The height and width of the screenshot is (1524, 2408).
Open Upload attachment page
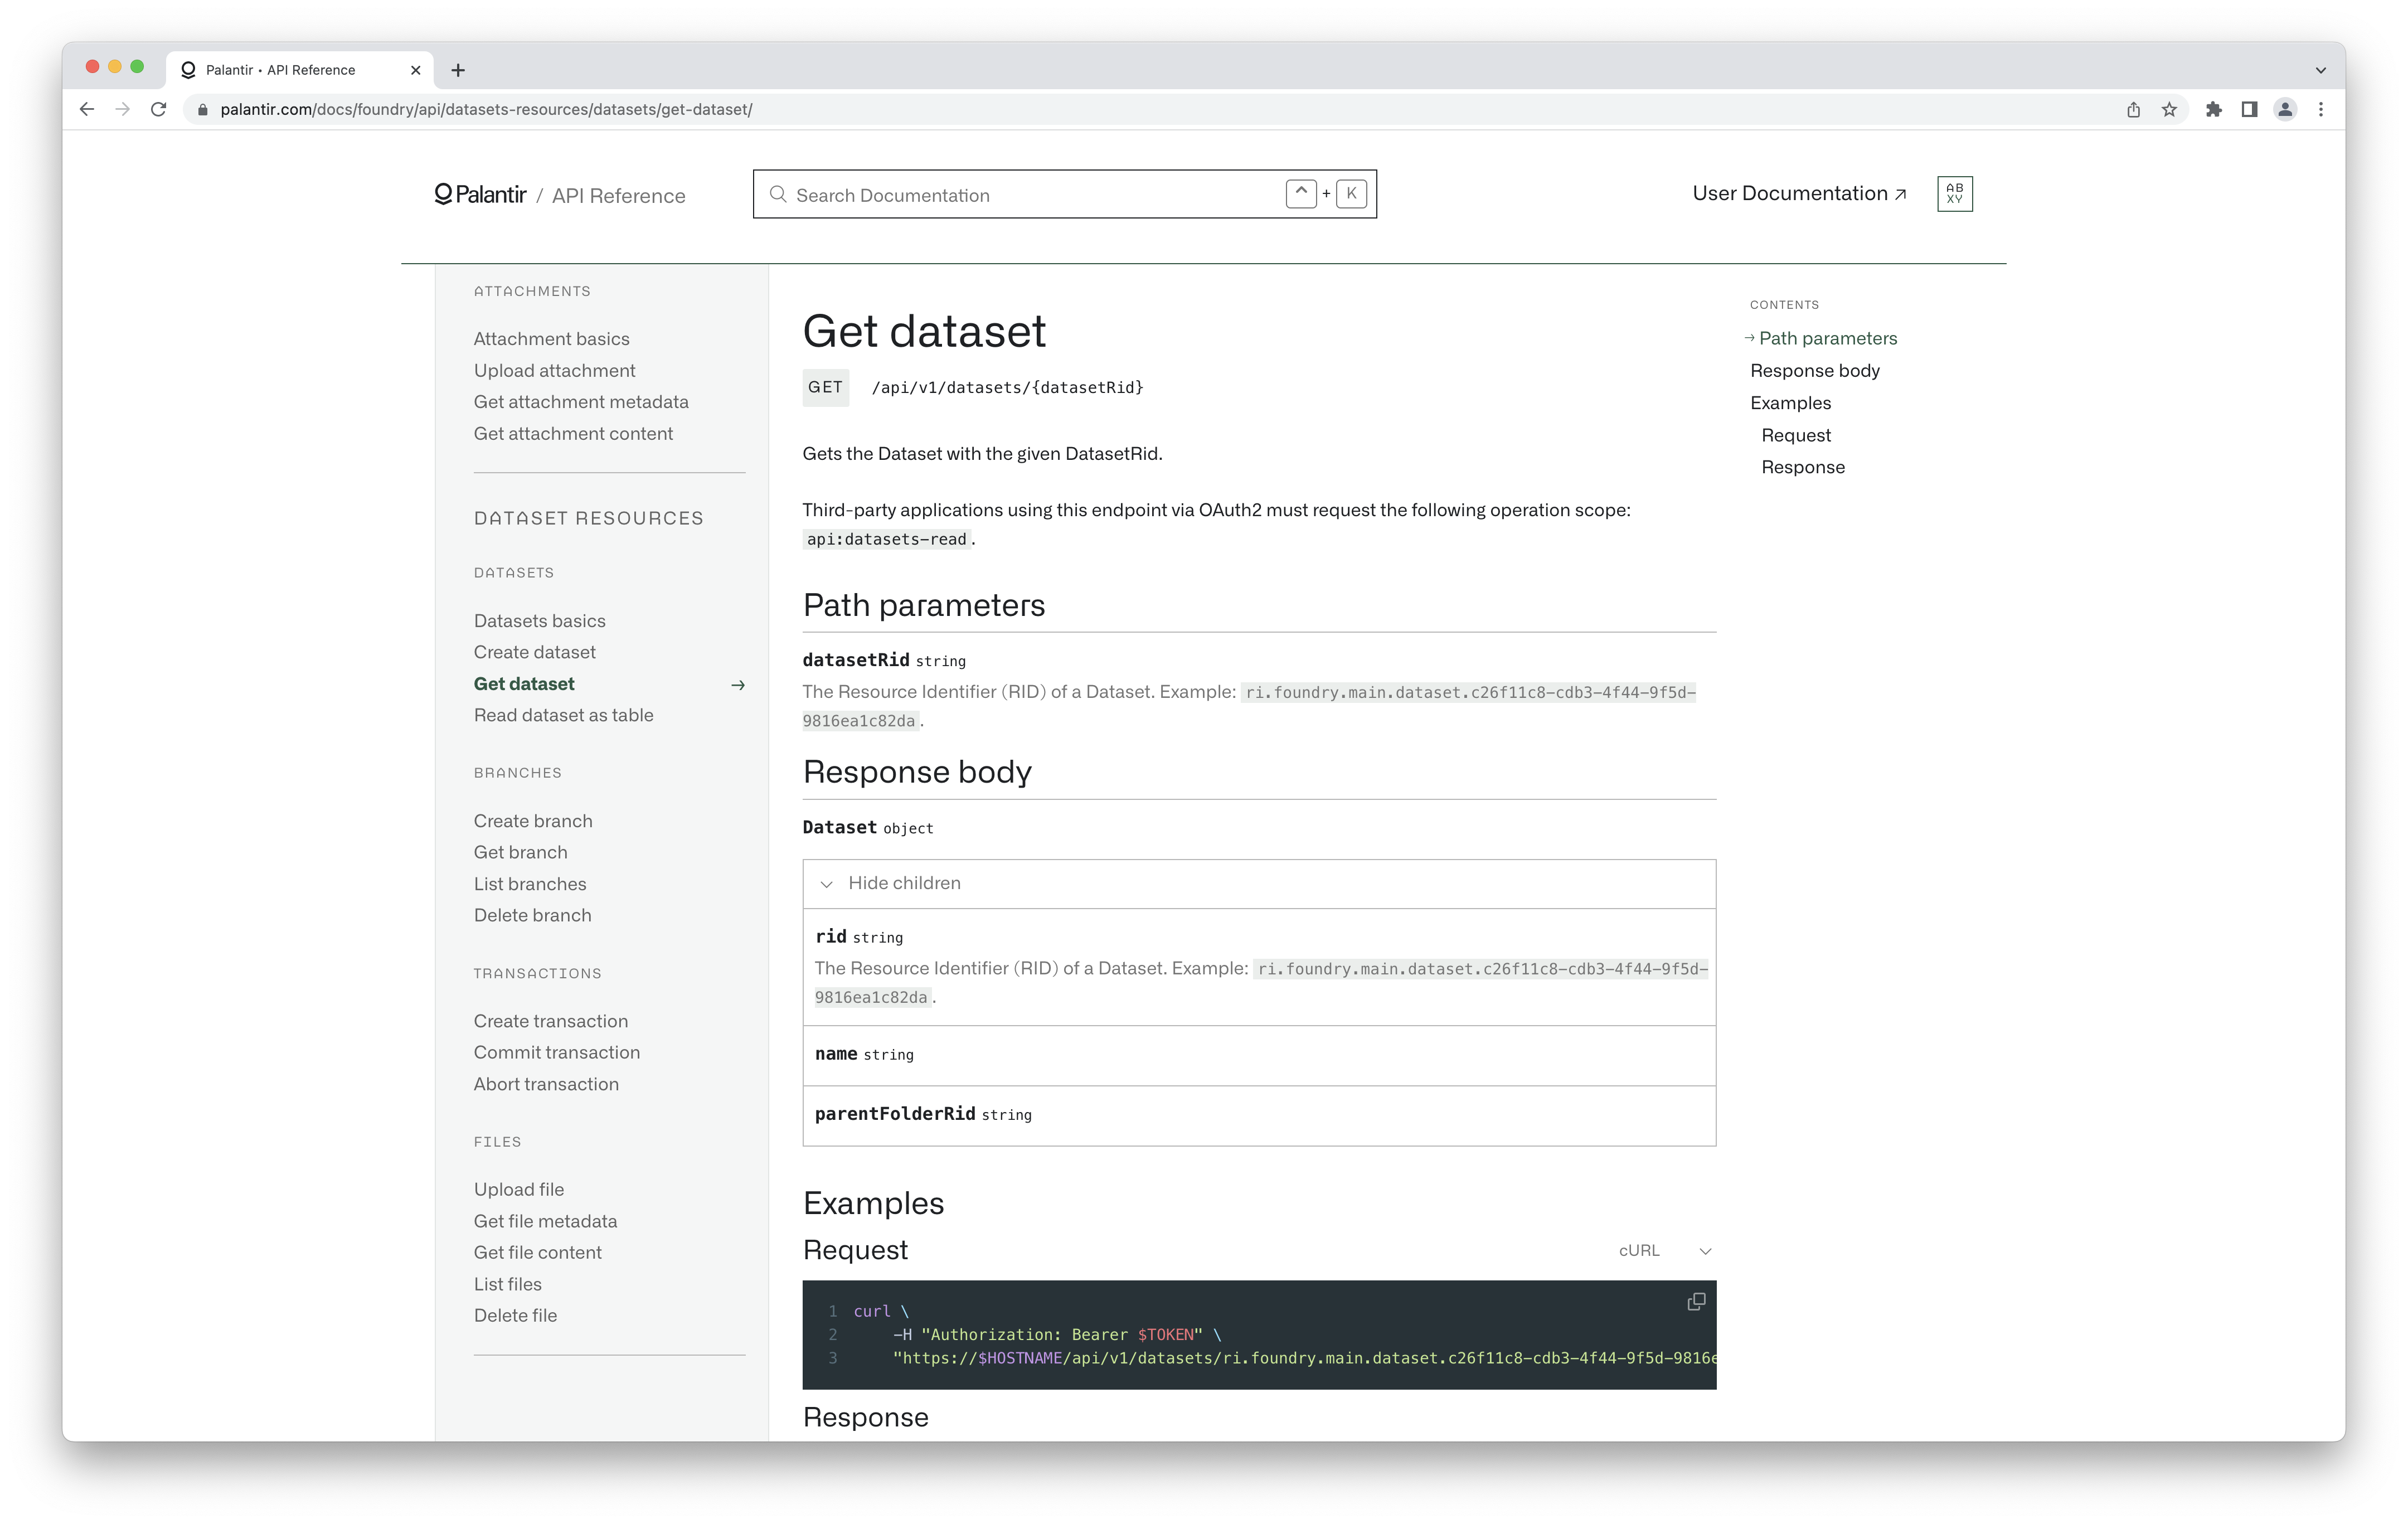coord(554,370)
